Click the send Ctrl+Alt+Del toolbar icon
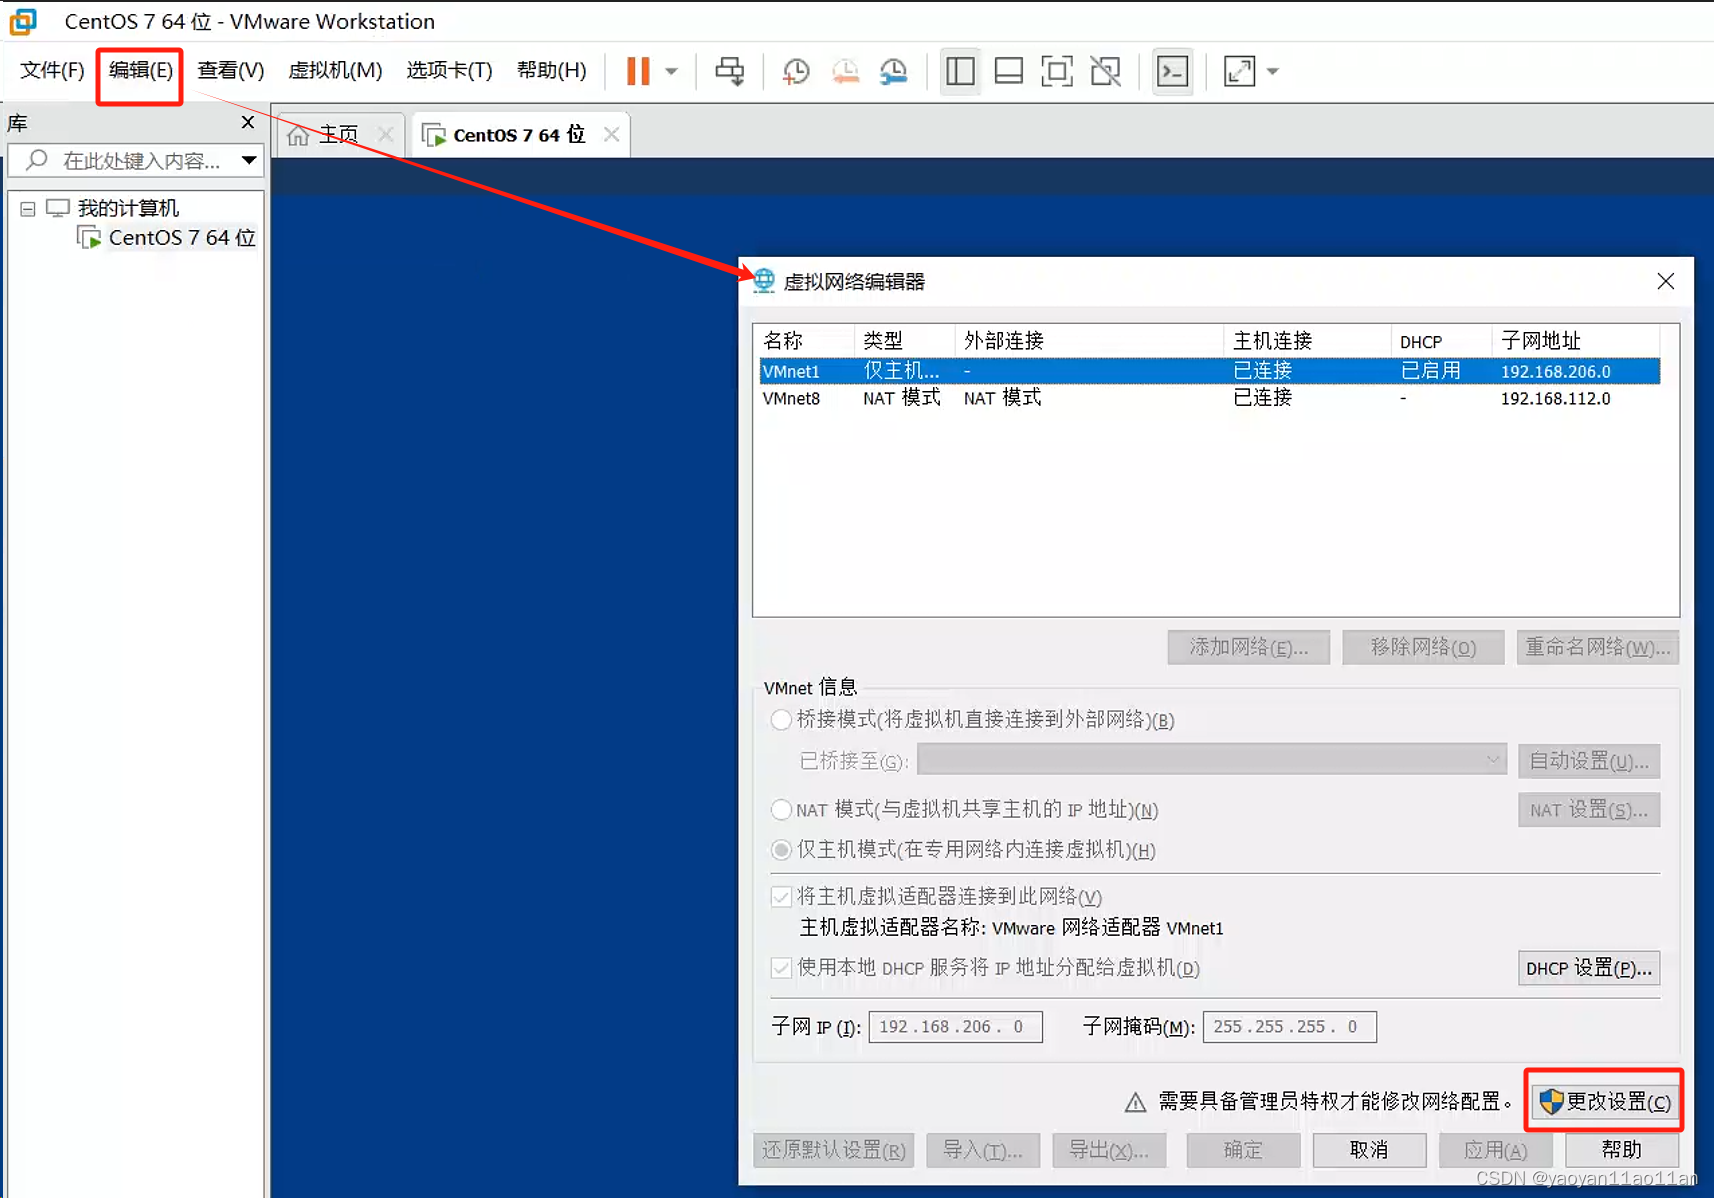1714x1198 pixels. [x=730, y=71]
